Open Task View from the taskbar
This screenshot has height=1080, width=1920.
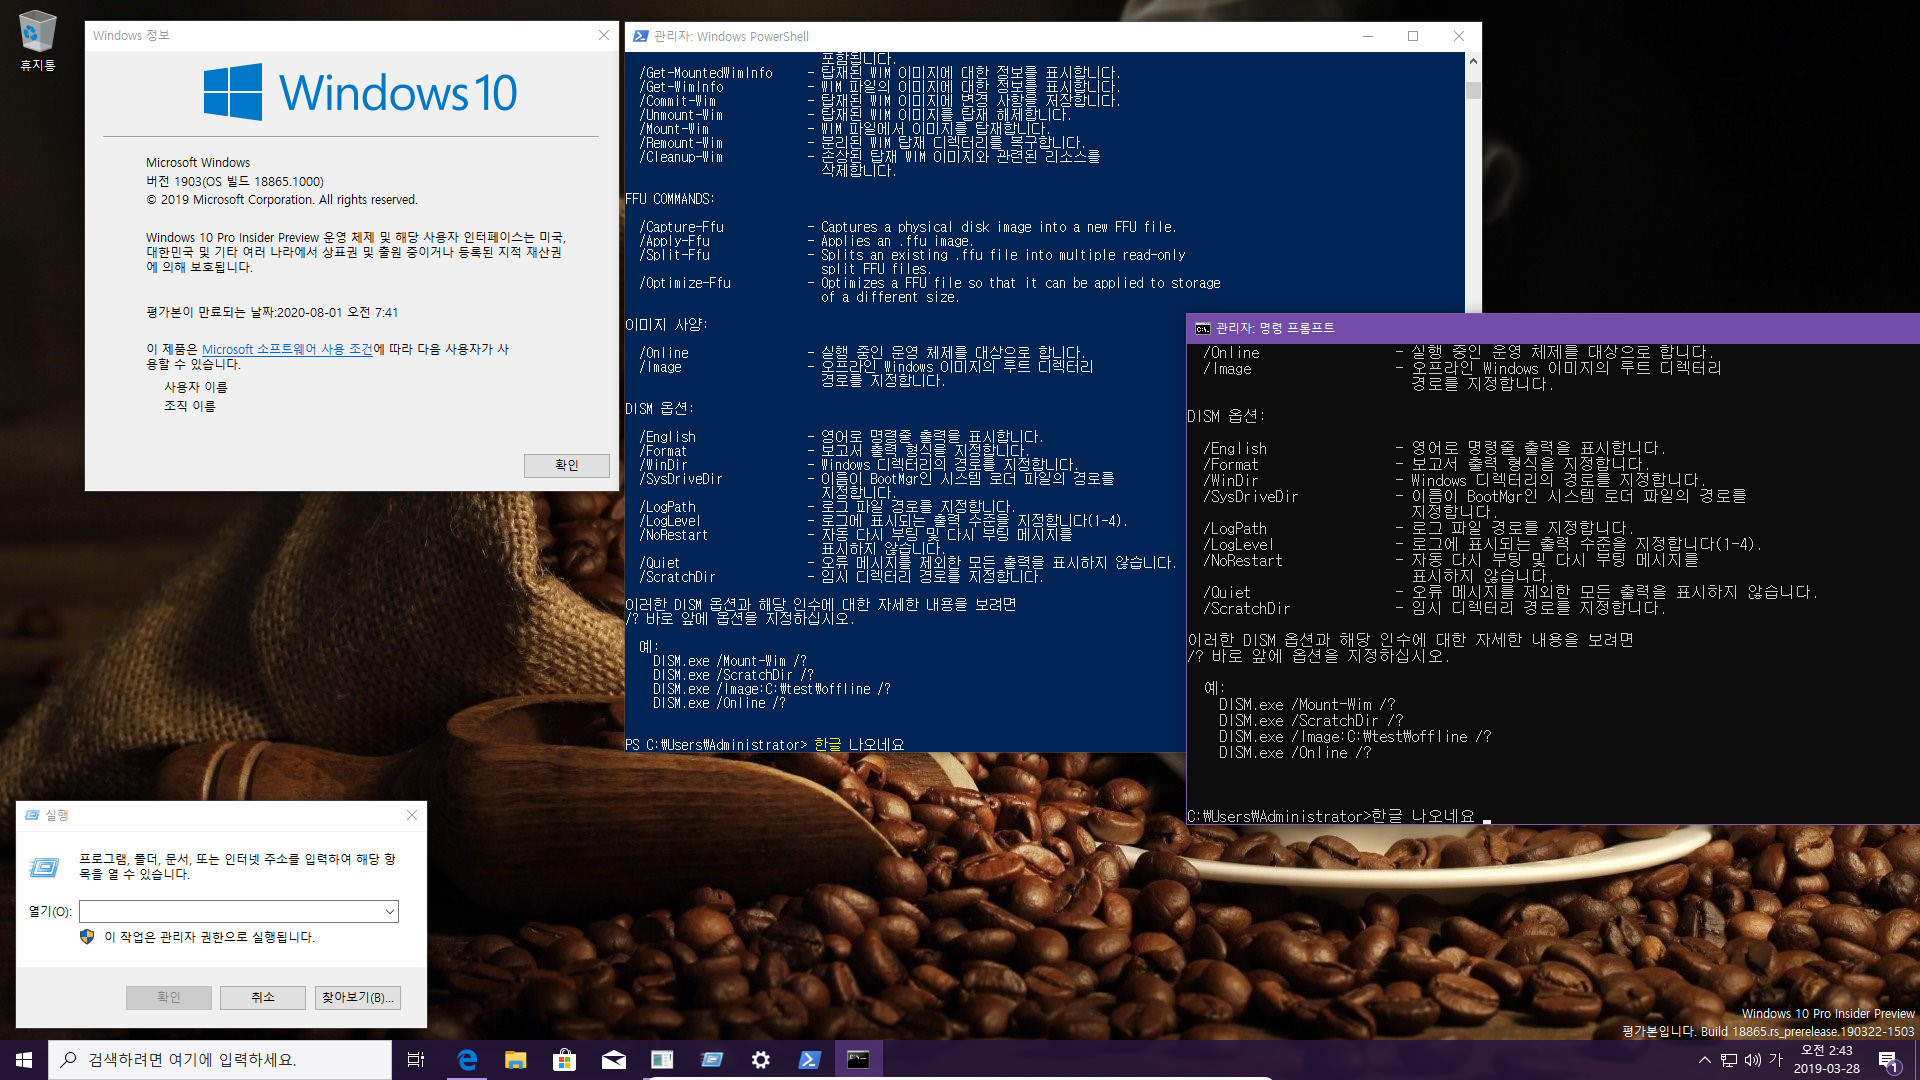point(416,1060)
